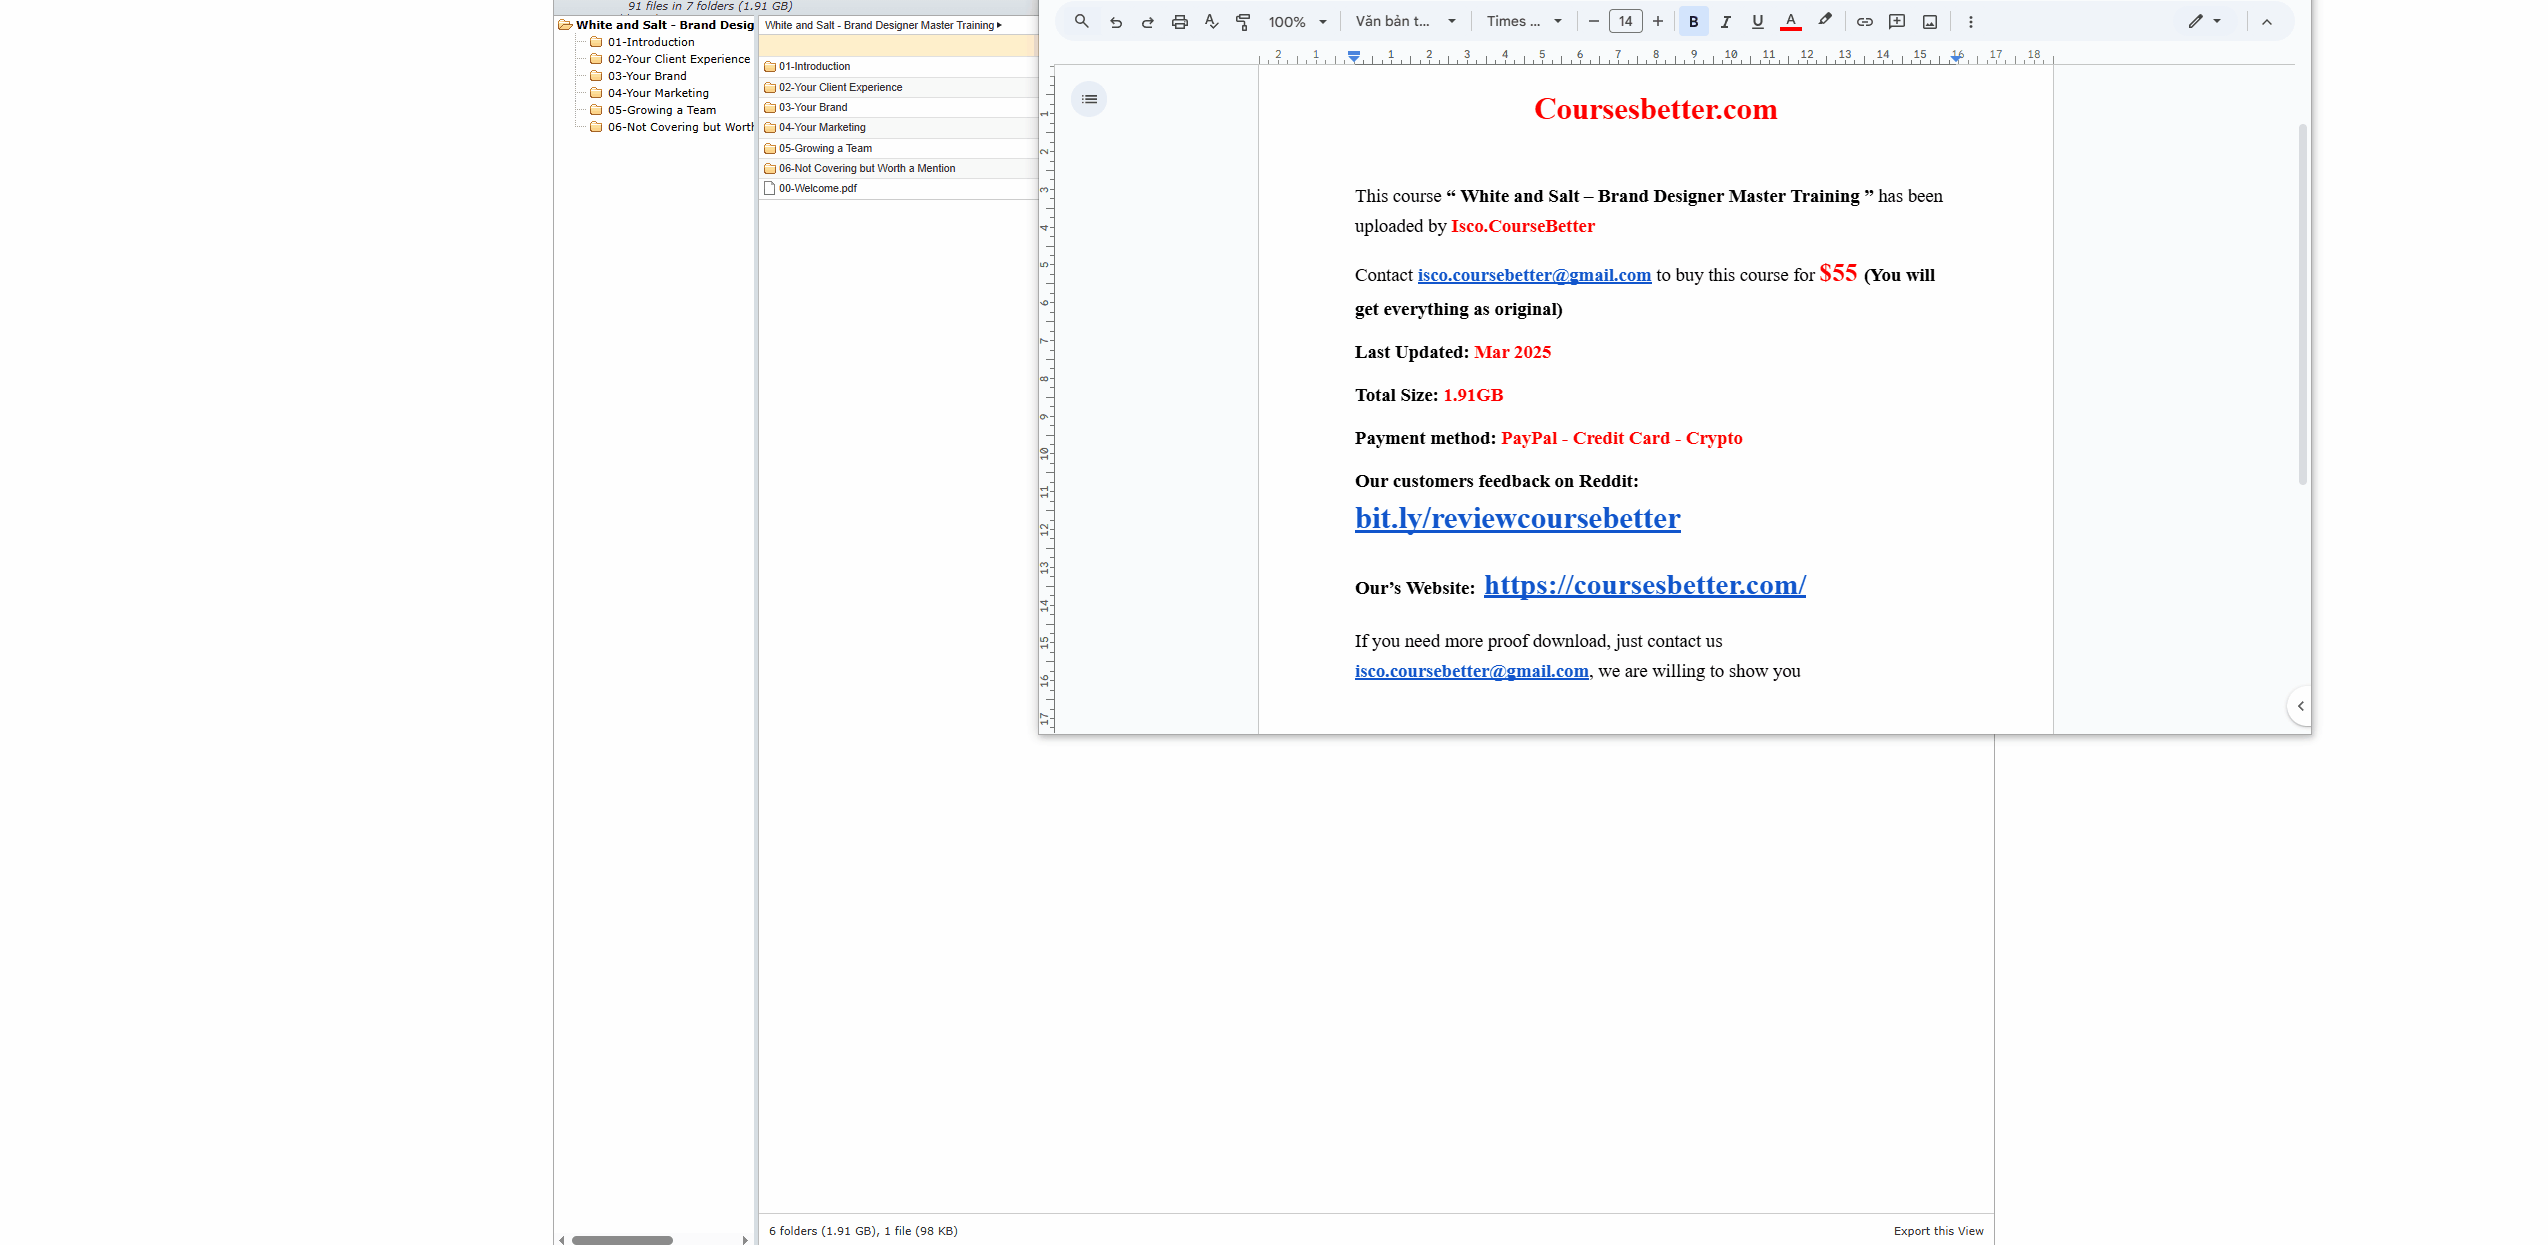Click the tree panel horizontal scrollbar thumb

tap(622, 1240)
